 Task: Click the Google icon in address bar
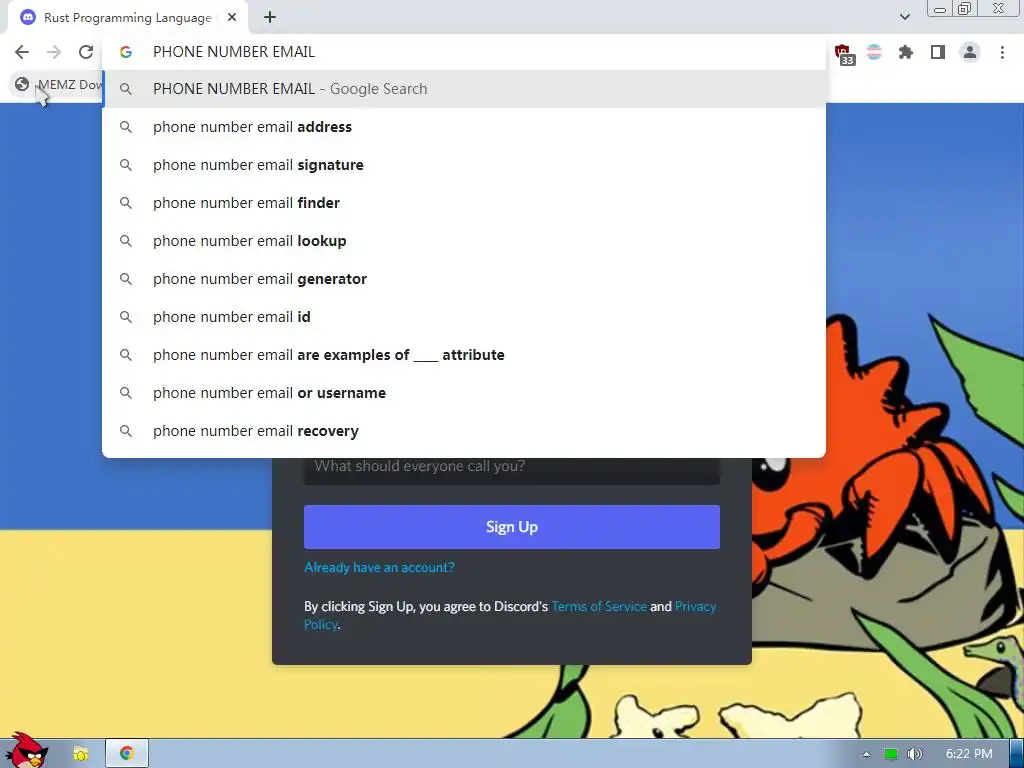126,52
